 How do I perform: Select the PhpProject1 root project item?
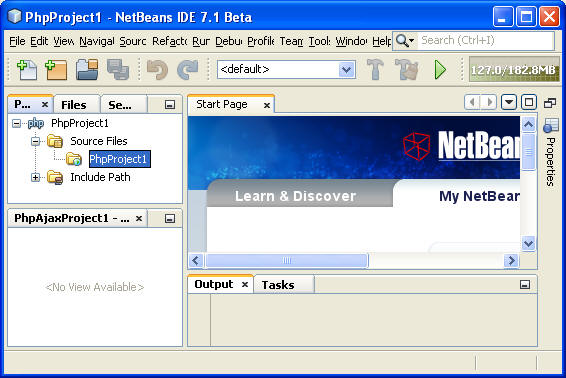coord(80,123)
